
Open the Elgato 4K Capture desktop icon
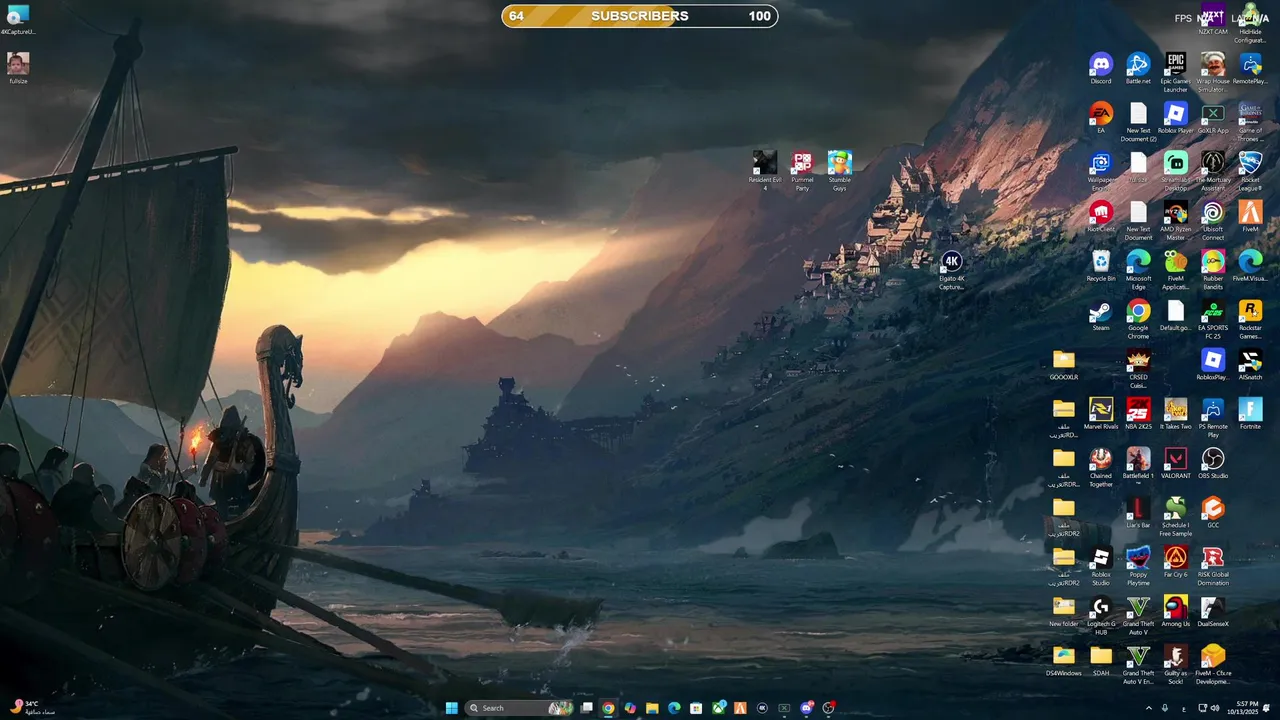pos(951,270)
